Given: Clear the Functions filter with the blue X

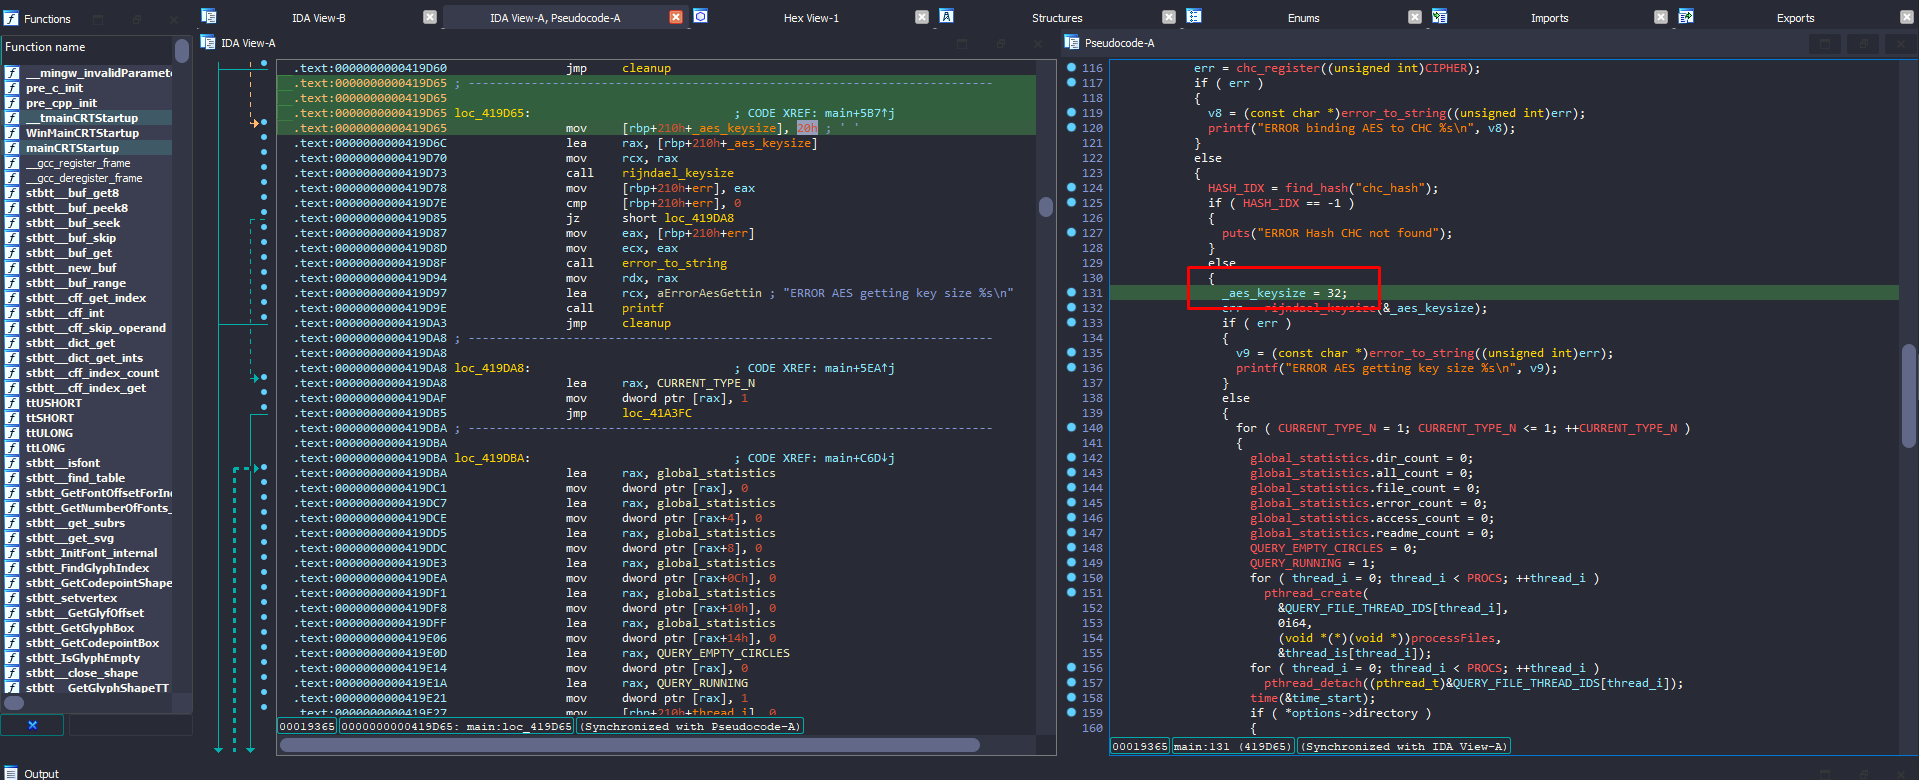Looking at the screenshot, I should coord(32,725).
